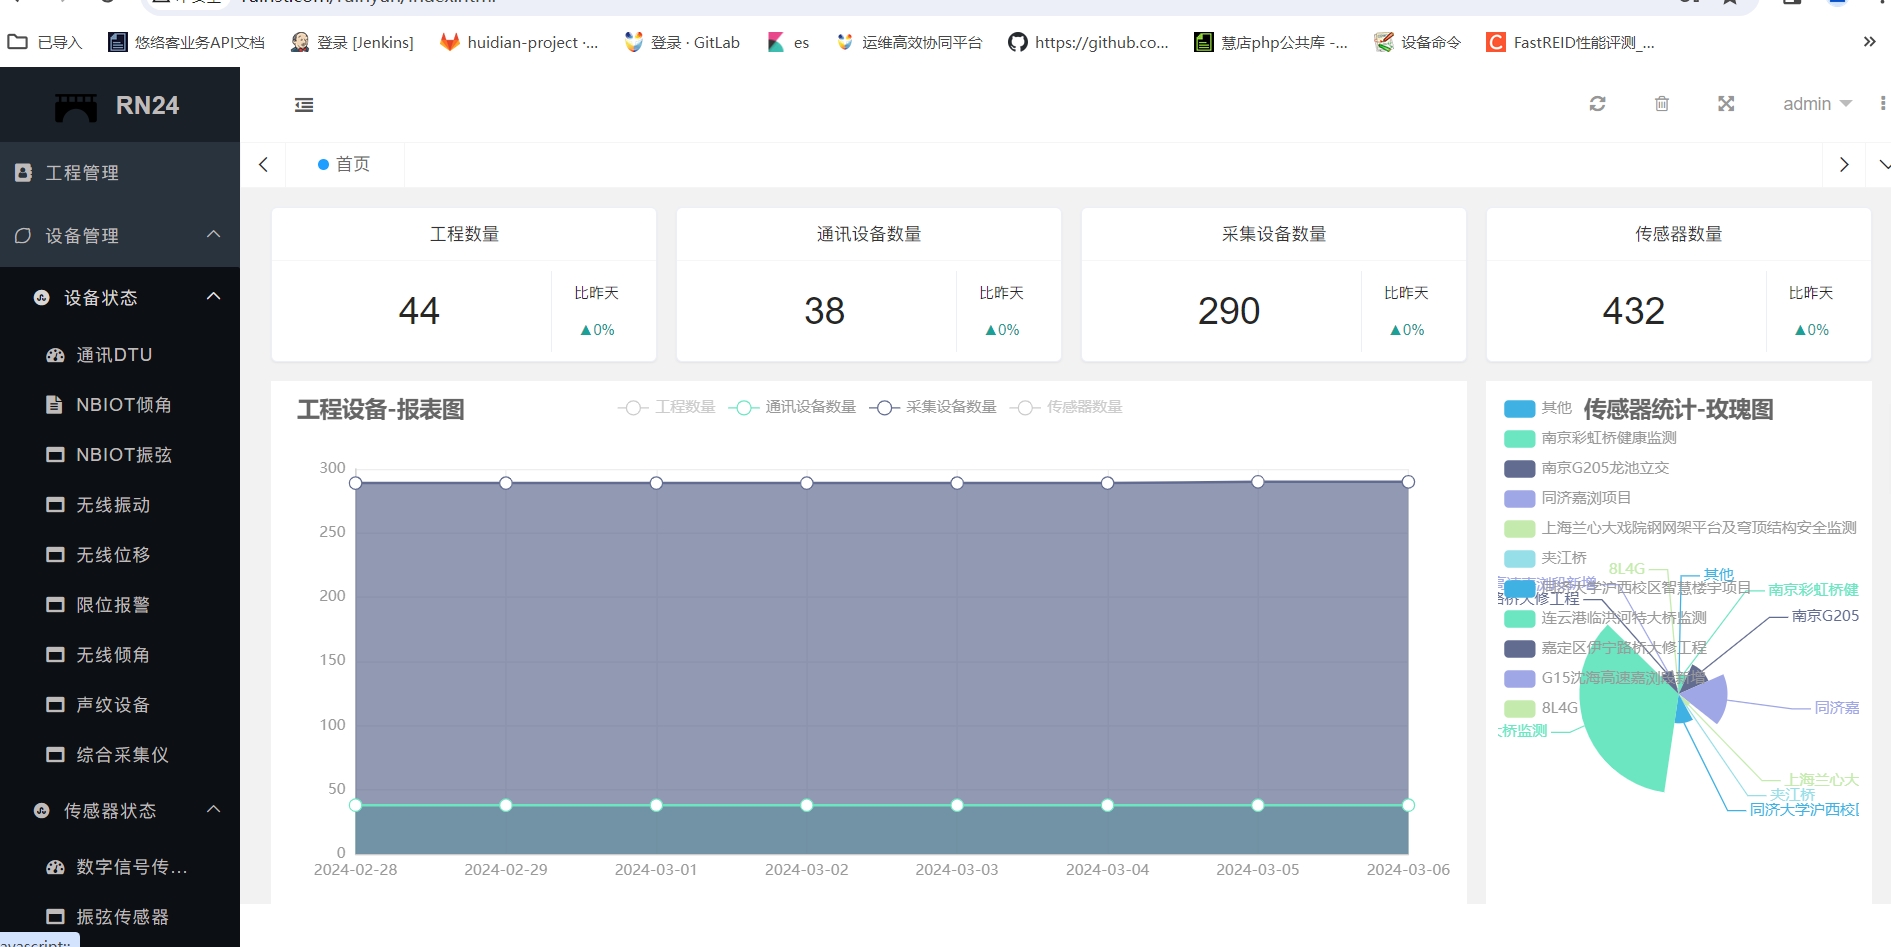
Task: Toggle 同济嘉浏项目 legend entry
Action: point(1567,498)
